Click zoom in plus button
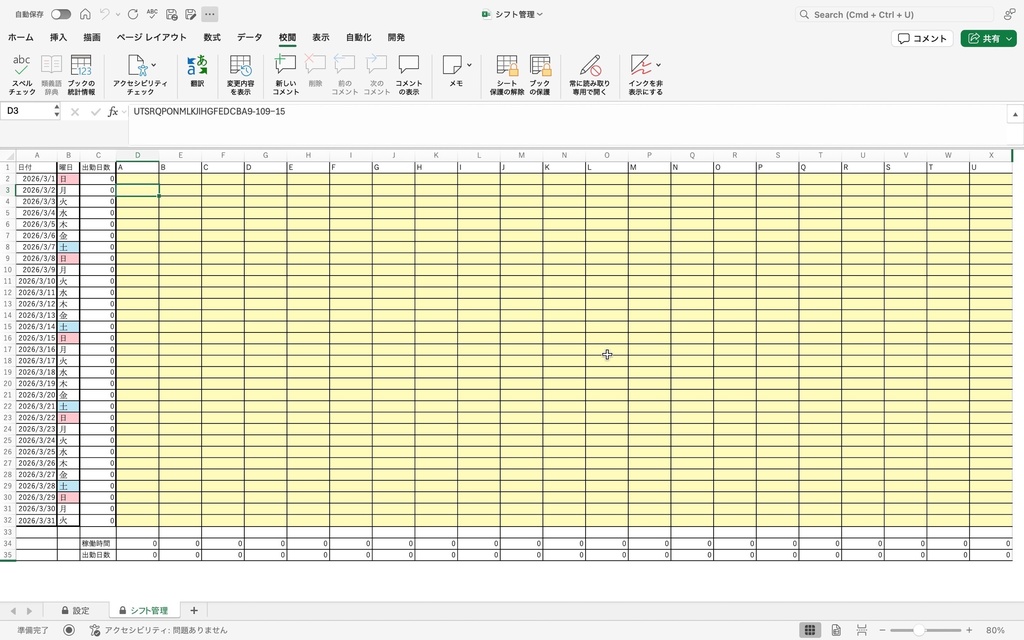This screenshot has width=1024, height=640. pos(969,630)
